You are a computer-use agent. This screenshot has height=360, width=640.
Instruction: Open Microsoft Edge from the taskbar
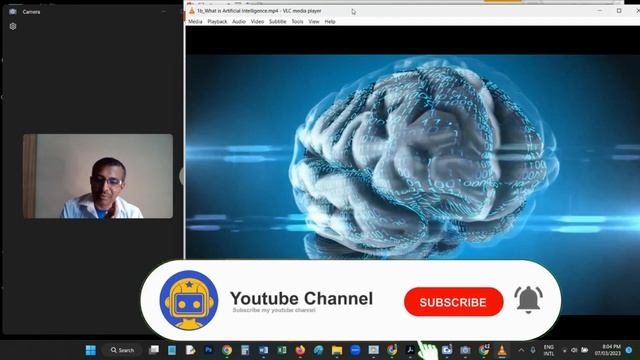coord(318,350)
